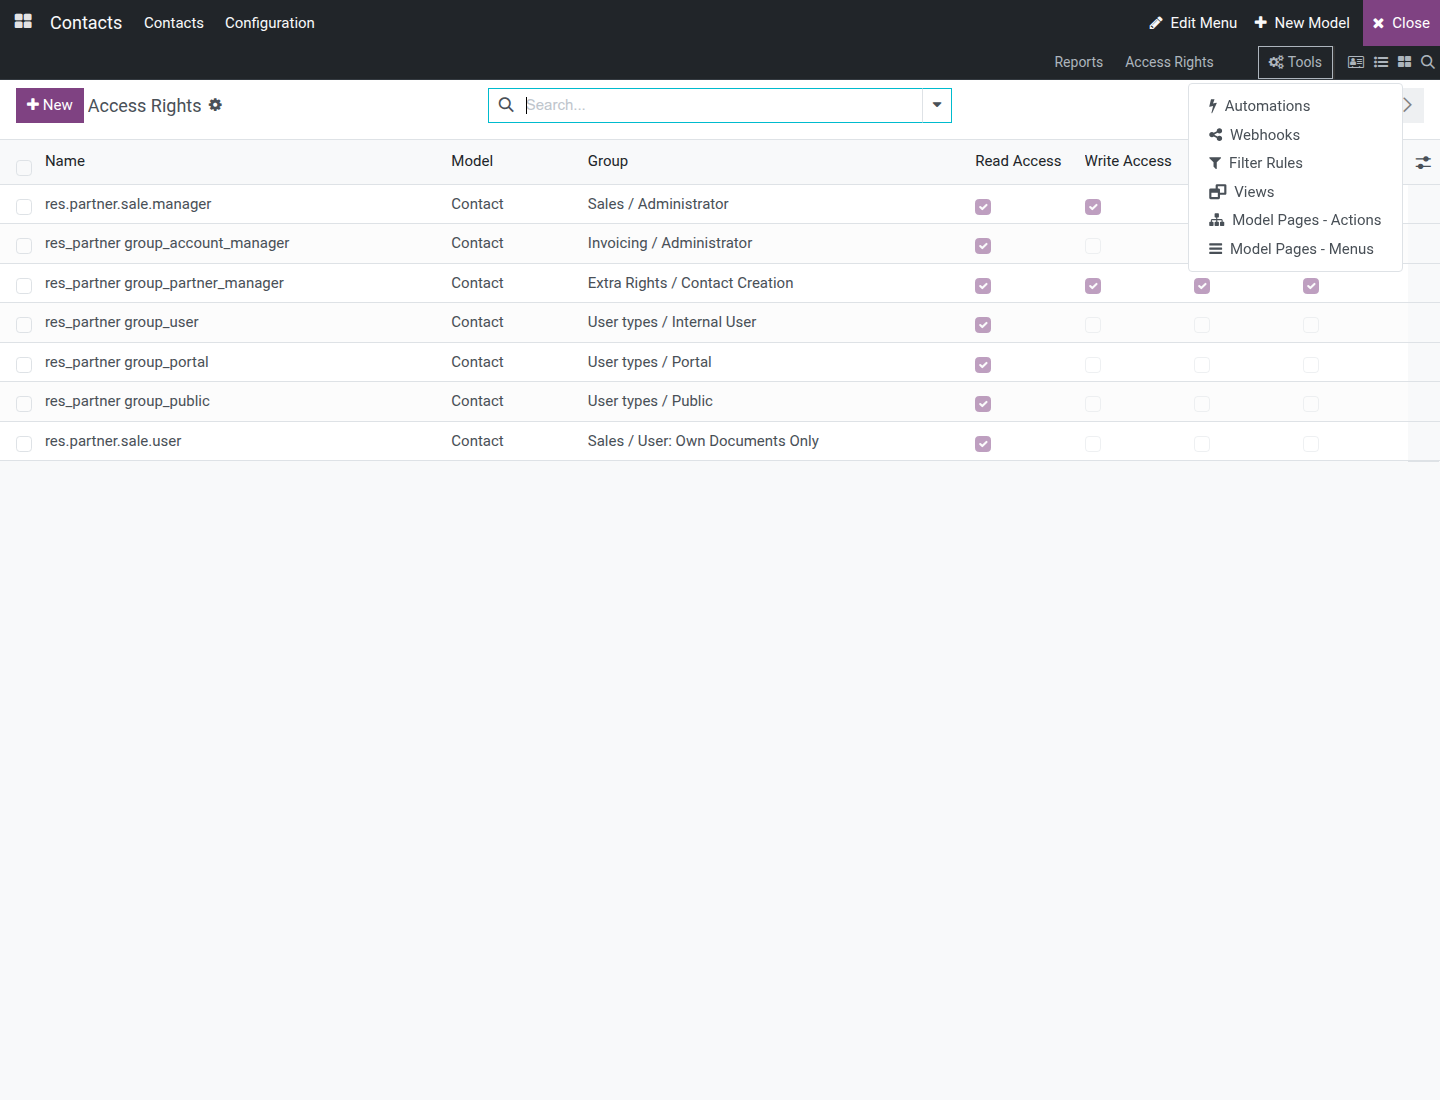Screen dimensions: 1440x1100
Task: Click group User types / Internal User
Action: click(x=672, y=322)
